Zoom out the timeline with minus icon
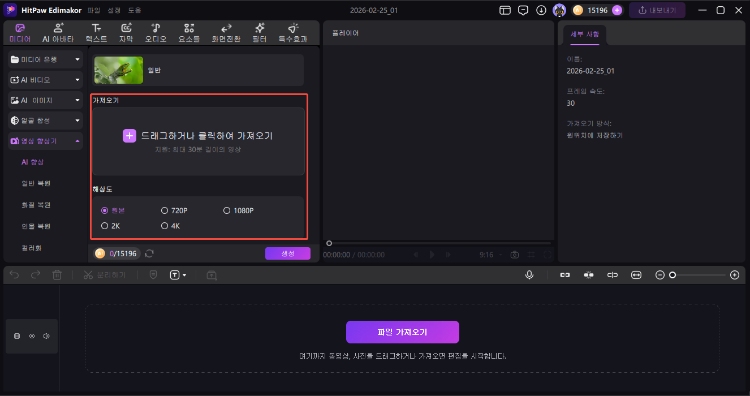 point(660,275)
